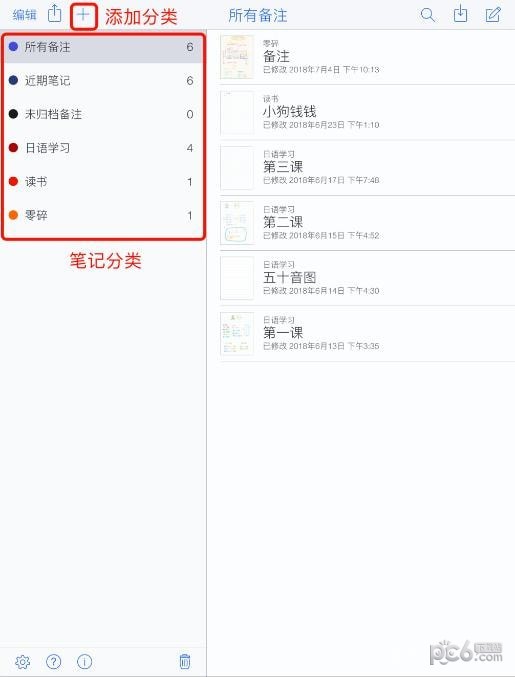Screen dimensions: 515x677
Task: Open the search magnifier icon
Action: point(427,15)
